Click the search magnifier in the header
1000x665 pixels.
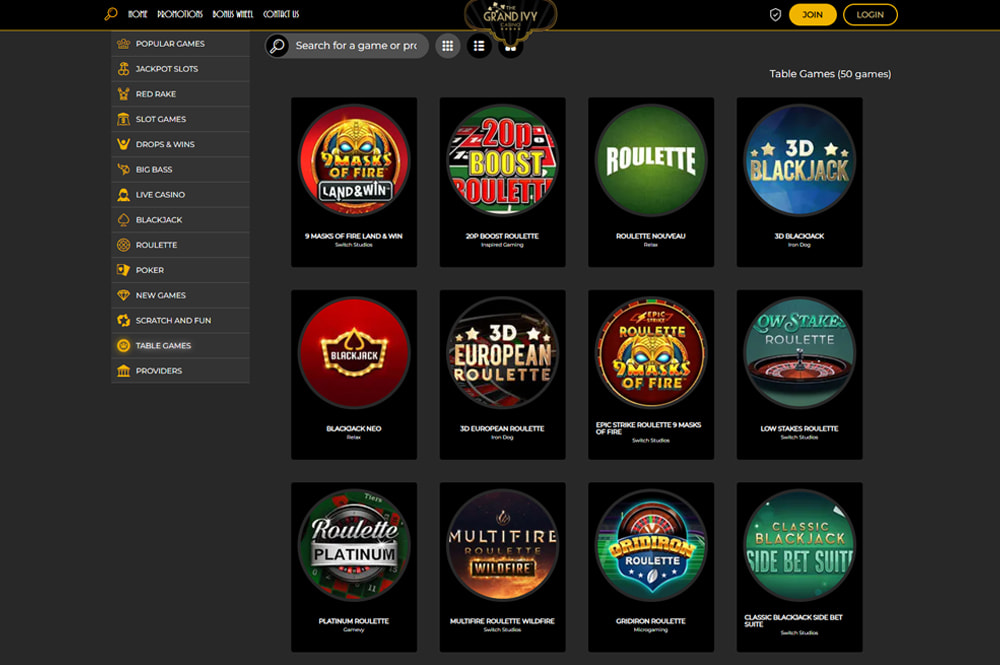point(111,14)
